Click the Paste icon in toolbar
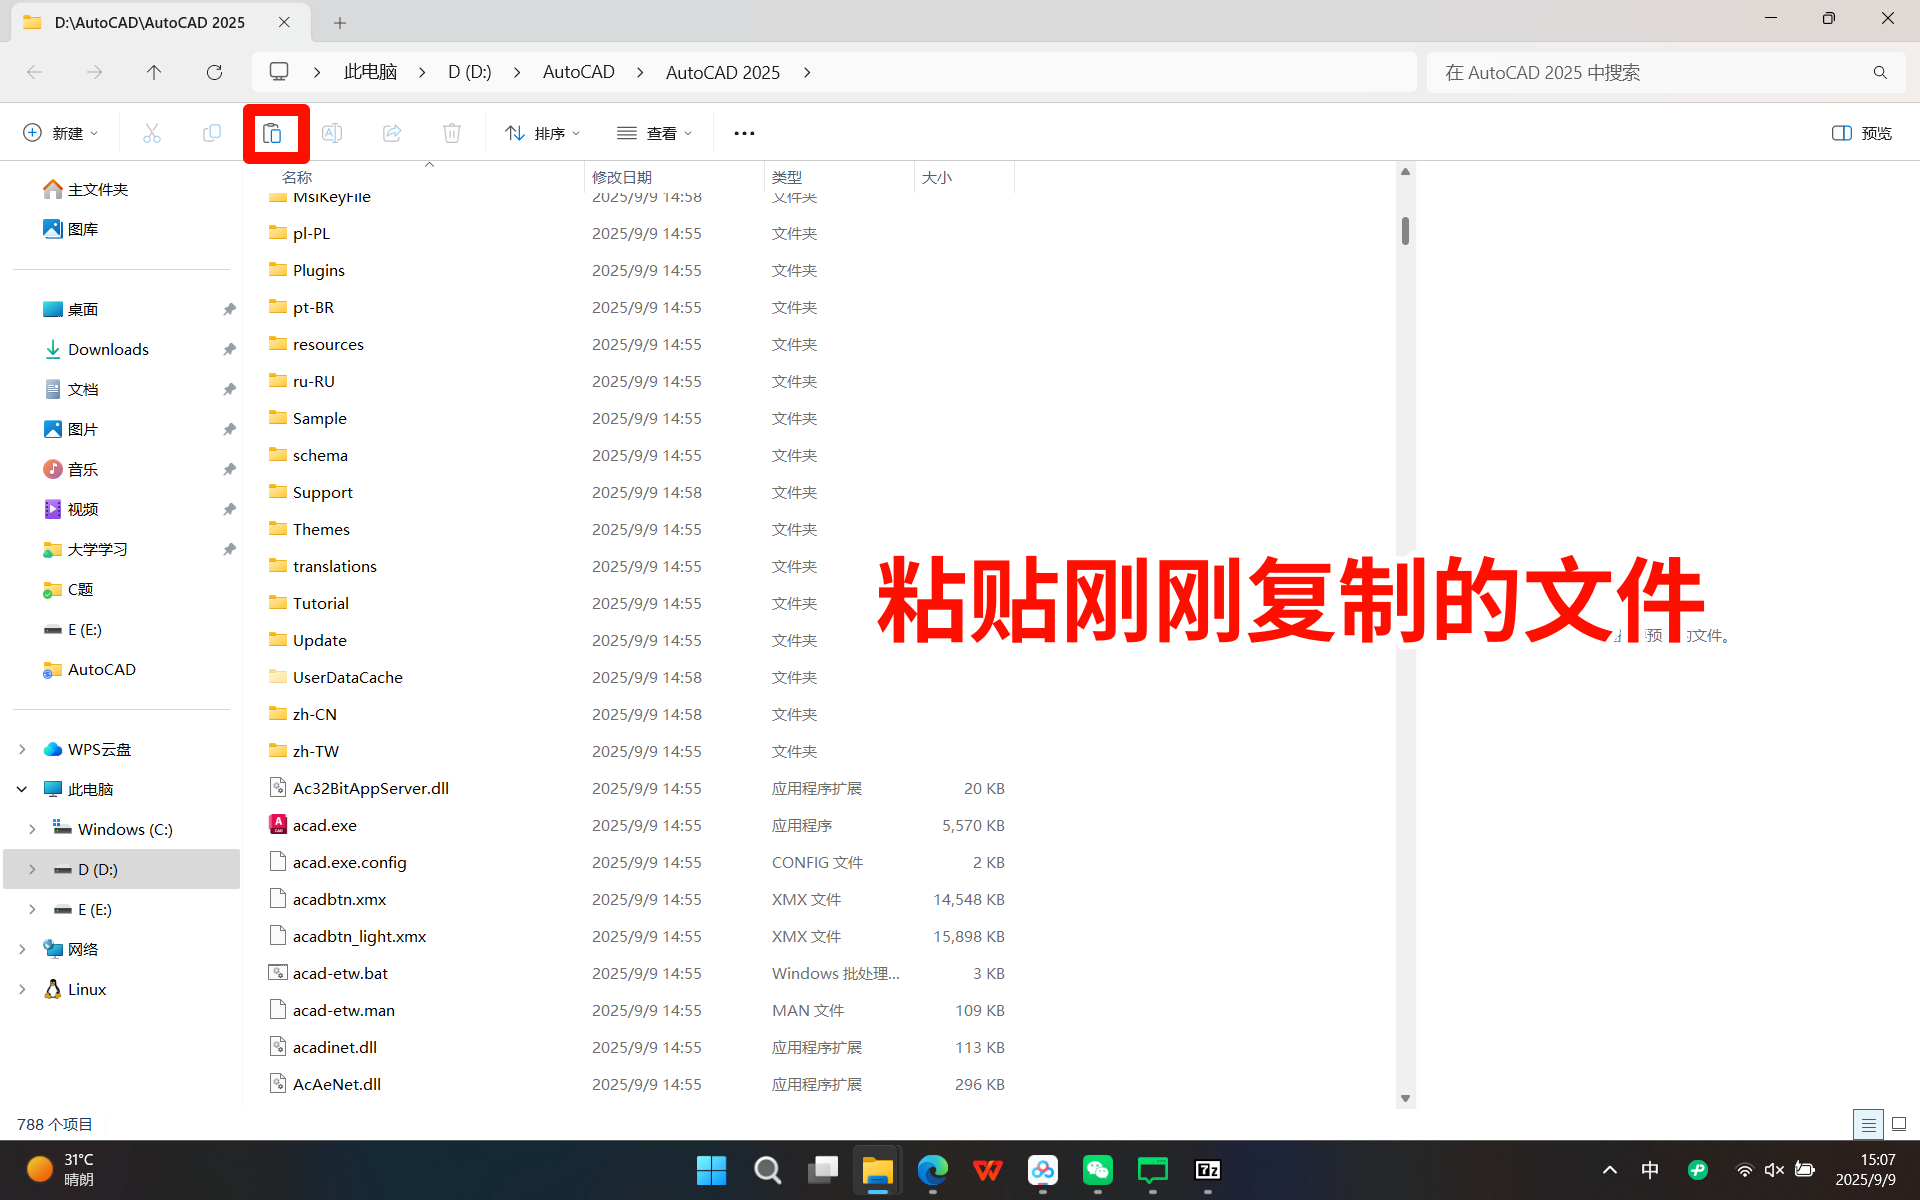The width and height of the screenshot is (1920, 1200). 272,133
